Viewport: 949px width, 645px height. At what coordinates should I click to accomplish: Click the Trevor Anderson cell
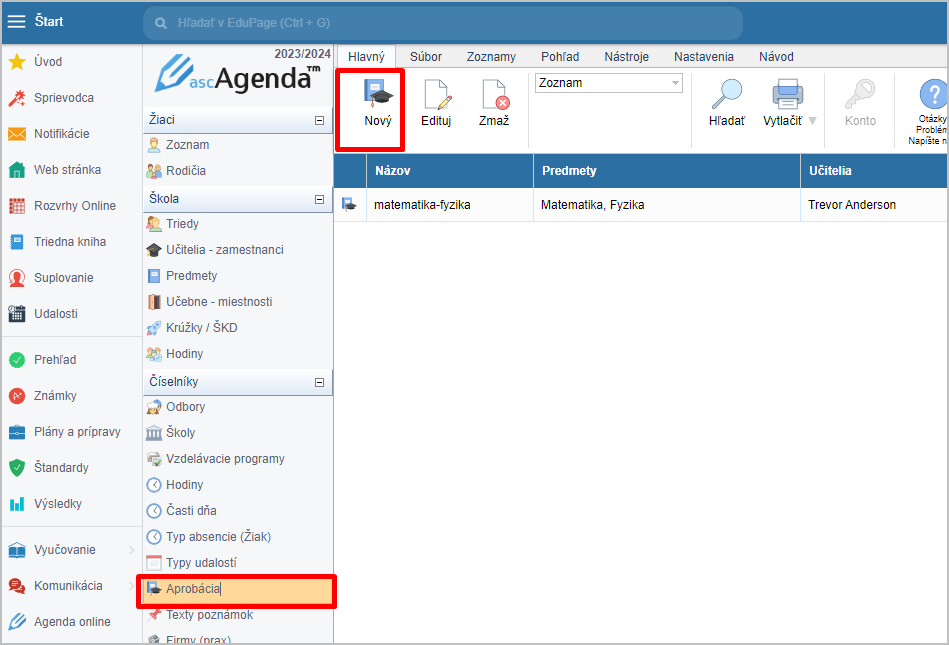(874, 205)
